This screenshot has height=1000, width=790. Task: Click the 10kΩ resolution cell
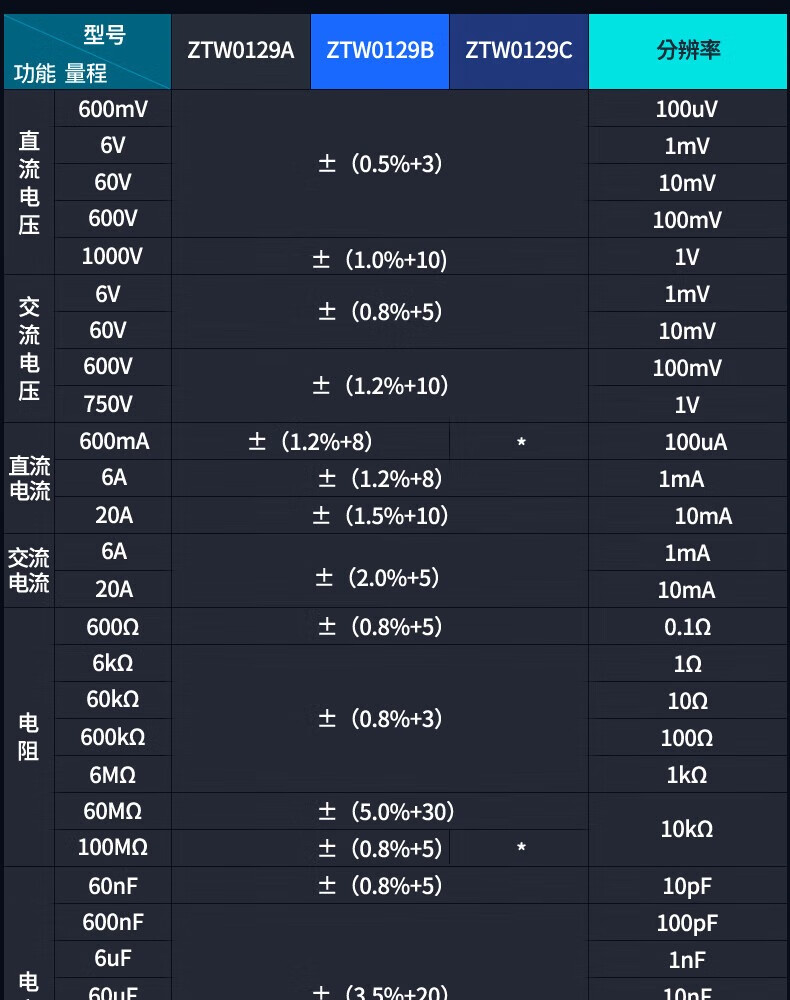click(x=686, y=829)
